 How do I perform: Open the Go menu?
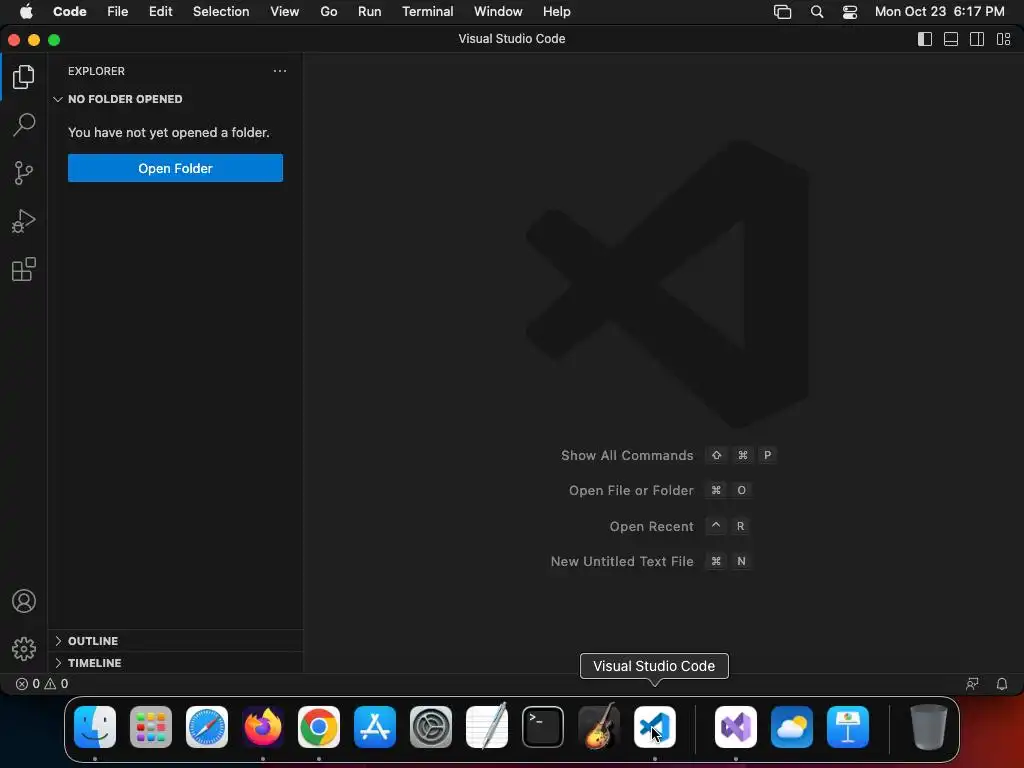click(x=328, y=12)
